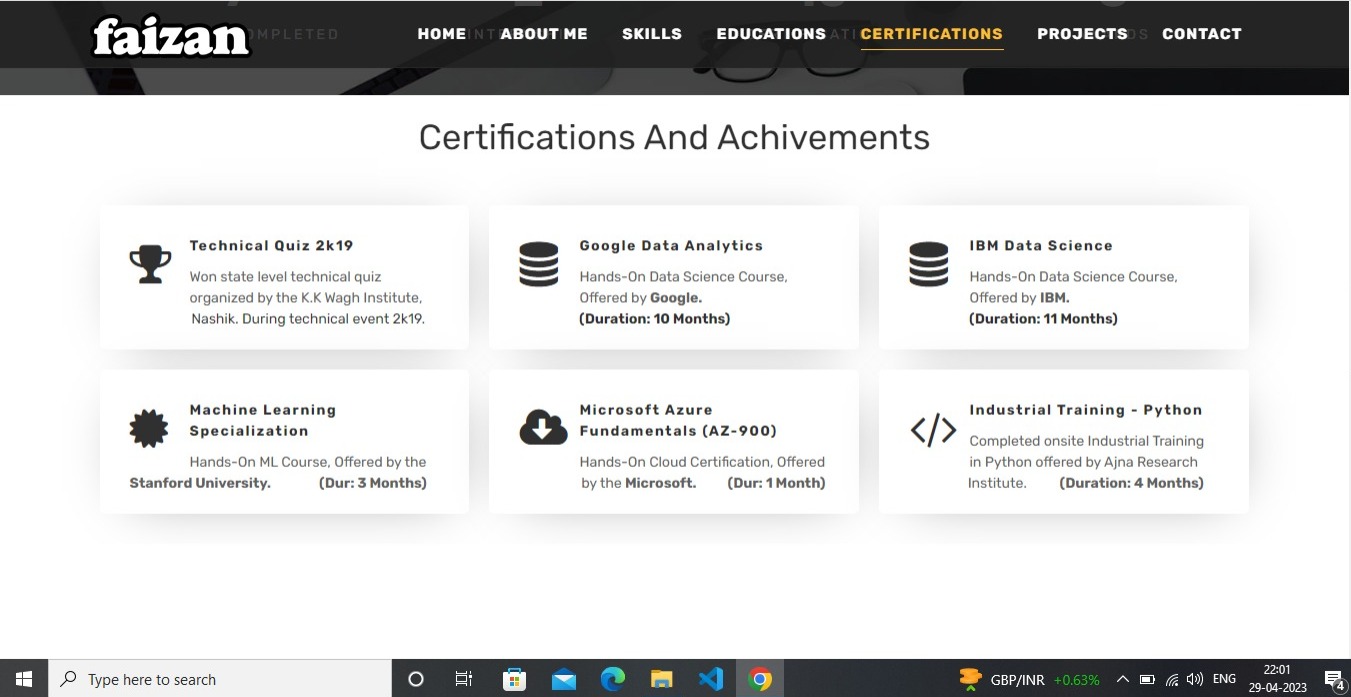Click the gear icon for Machine Learning Specialization
The width and height of the screenshot is (1351, 697).
148,427
